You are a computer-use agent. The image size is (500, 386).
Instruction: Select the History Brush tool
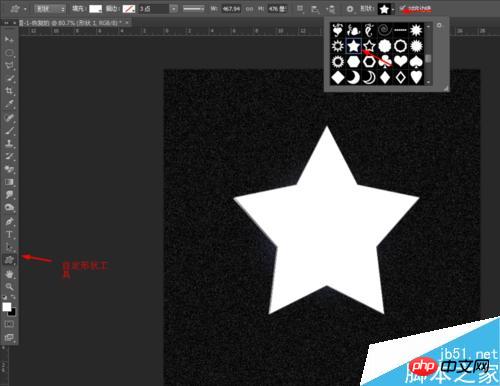9,156
